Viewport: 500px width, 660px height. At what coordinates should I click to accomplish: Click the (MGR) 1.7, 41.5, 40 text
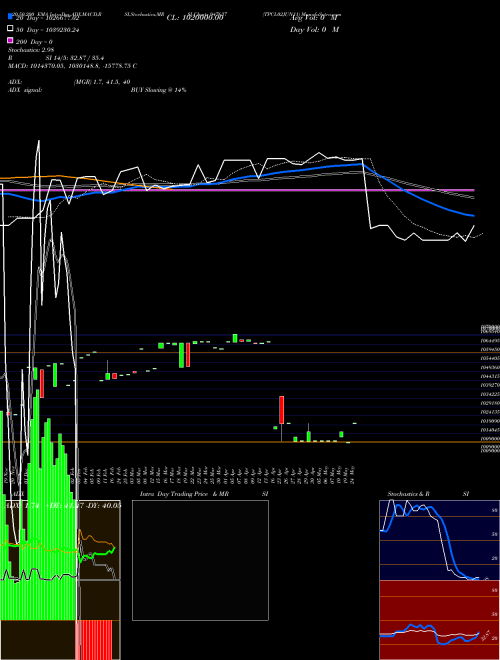[x=102, y=82]
